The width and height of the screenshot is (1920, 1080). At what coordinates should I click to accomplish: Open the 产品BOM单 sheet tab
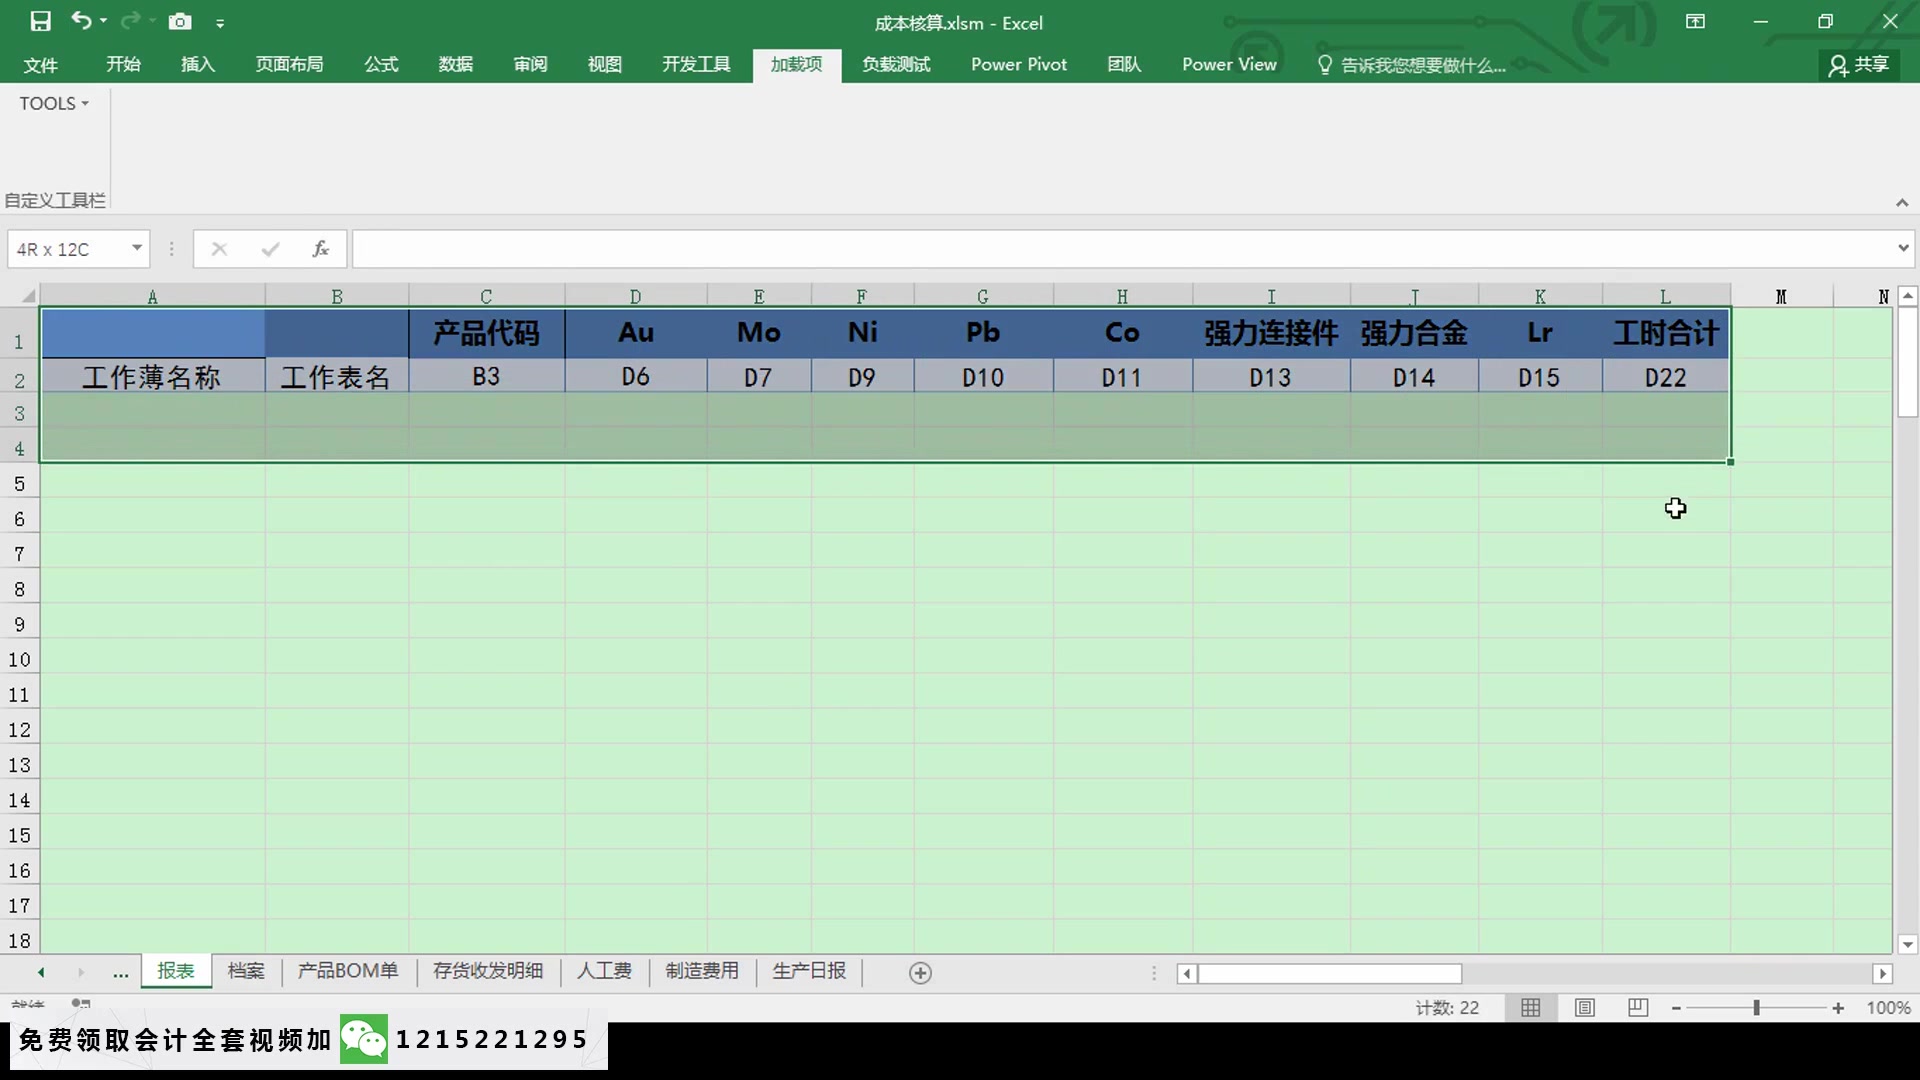pyautogui.click(x=347, y=971)
